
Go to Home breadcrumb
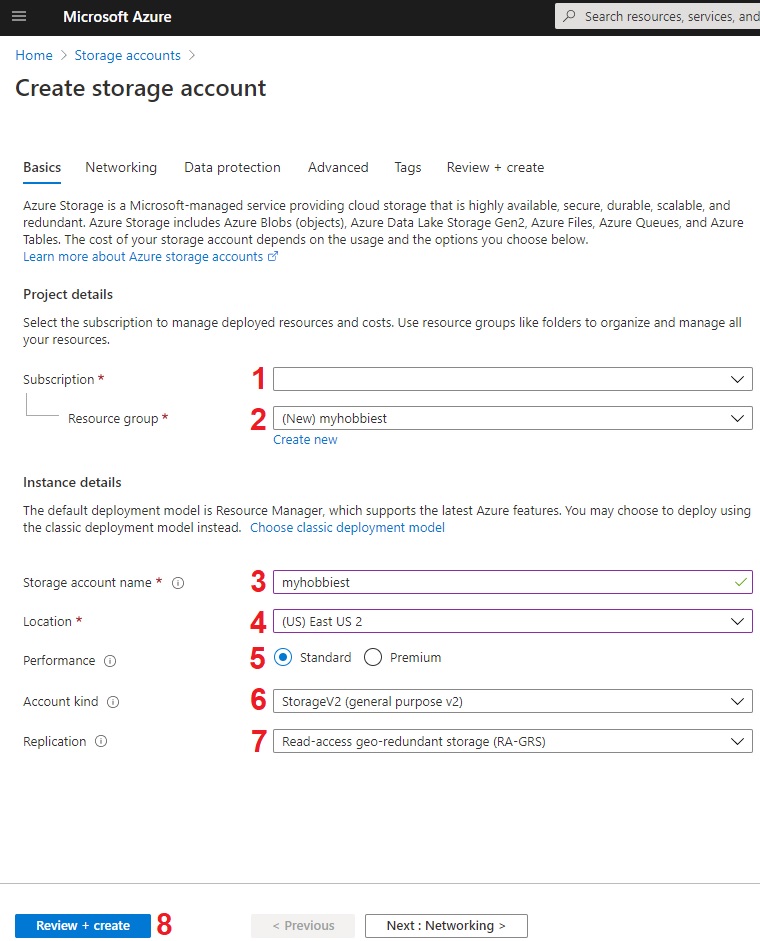(34, 55)
